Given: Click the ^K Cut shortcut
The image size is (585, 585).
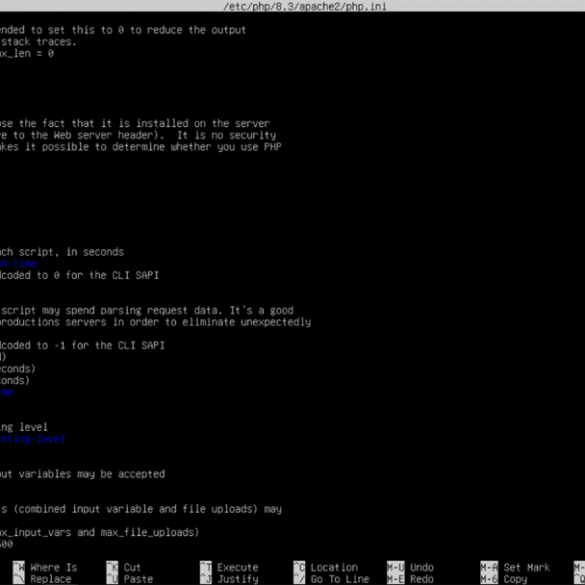Looking at the screenshot, I should click(x=123, y=567).
